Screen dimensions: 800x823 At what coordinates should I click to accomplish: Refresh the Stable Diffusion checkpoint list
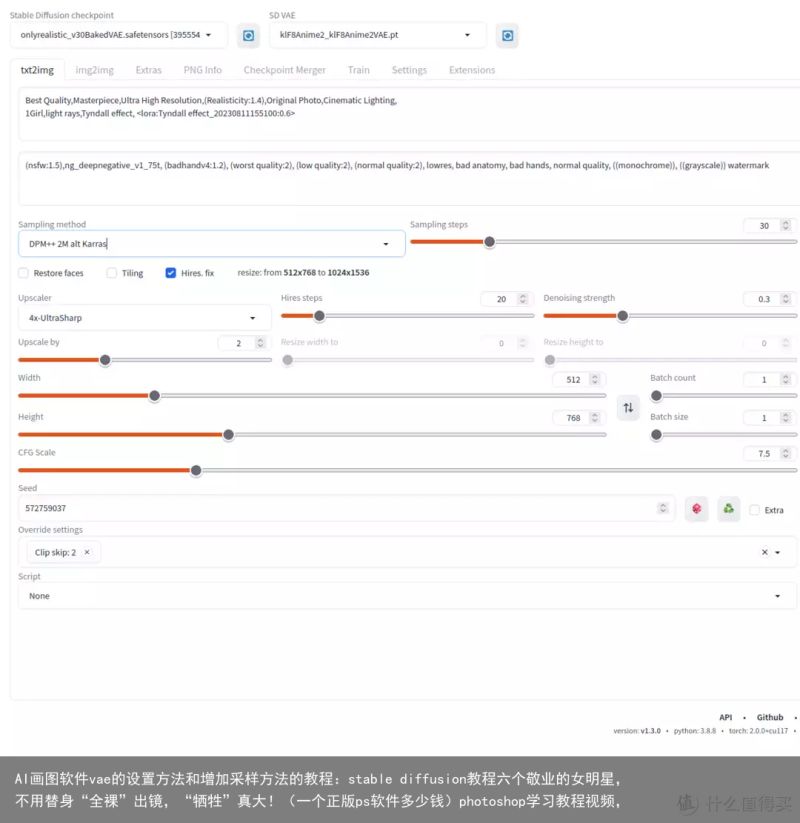[x=248, y=36]
